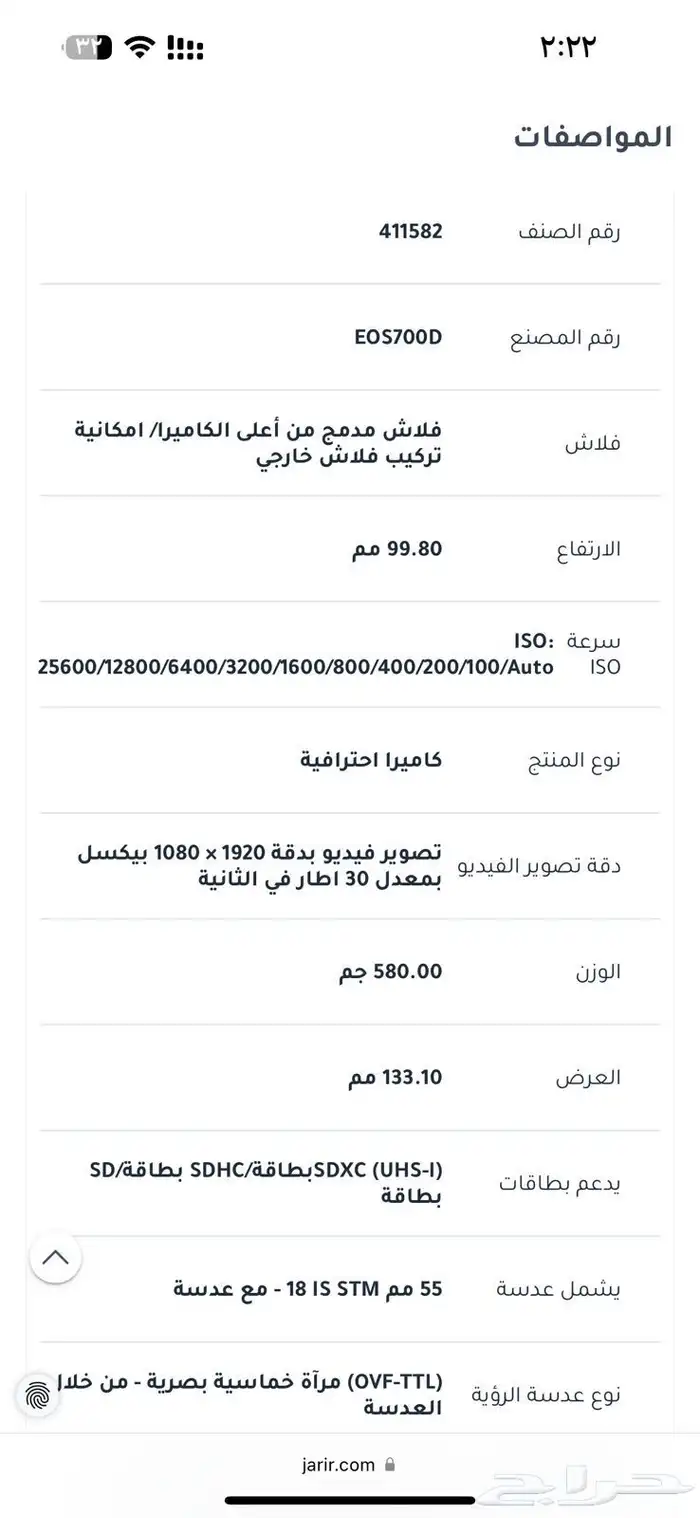The width and height of the screenshot is (700, 1518).
Task: Tap the fingerprint icon at bottom left
Action: [x=39, y=1395]
